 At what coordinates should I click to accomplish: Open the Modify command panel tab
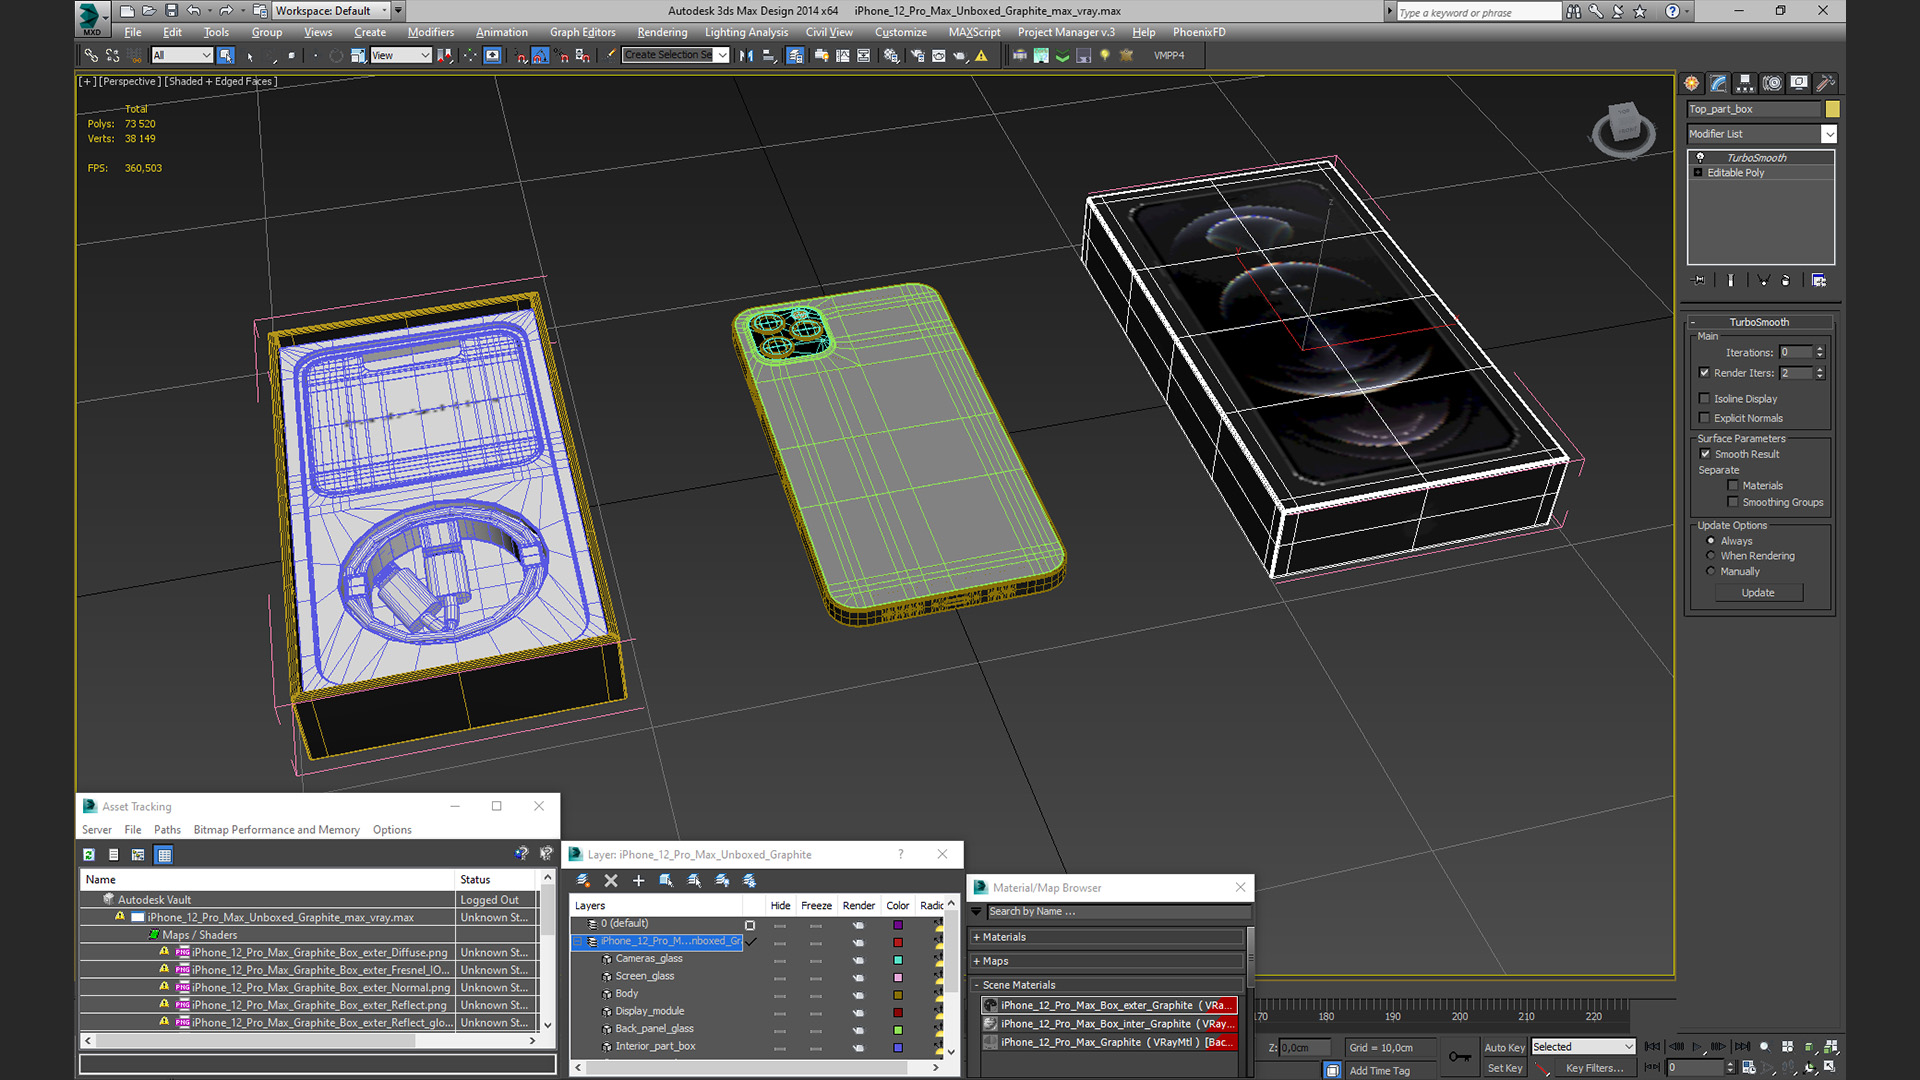1718,83
